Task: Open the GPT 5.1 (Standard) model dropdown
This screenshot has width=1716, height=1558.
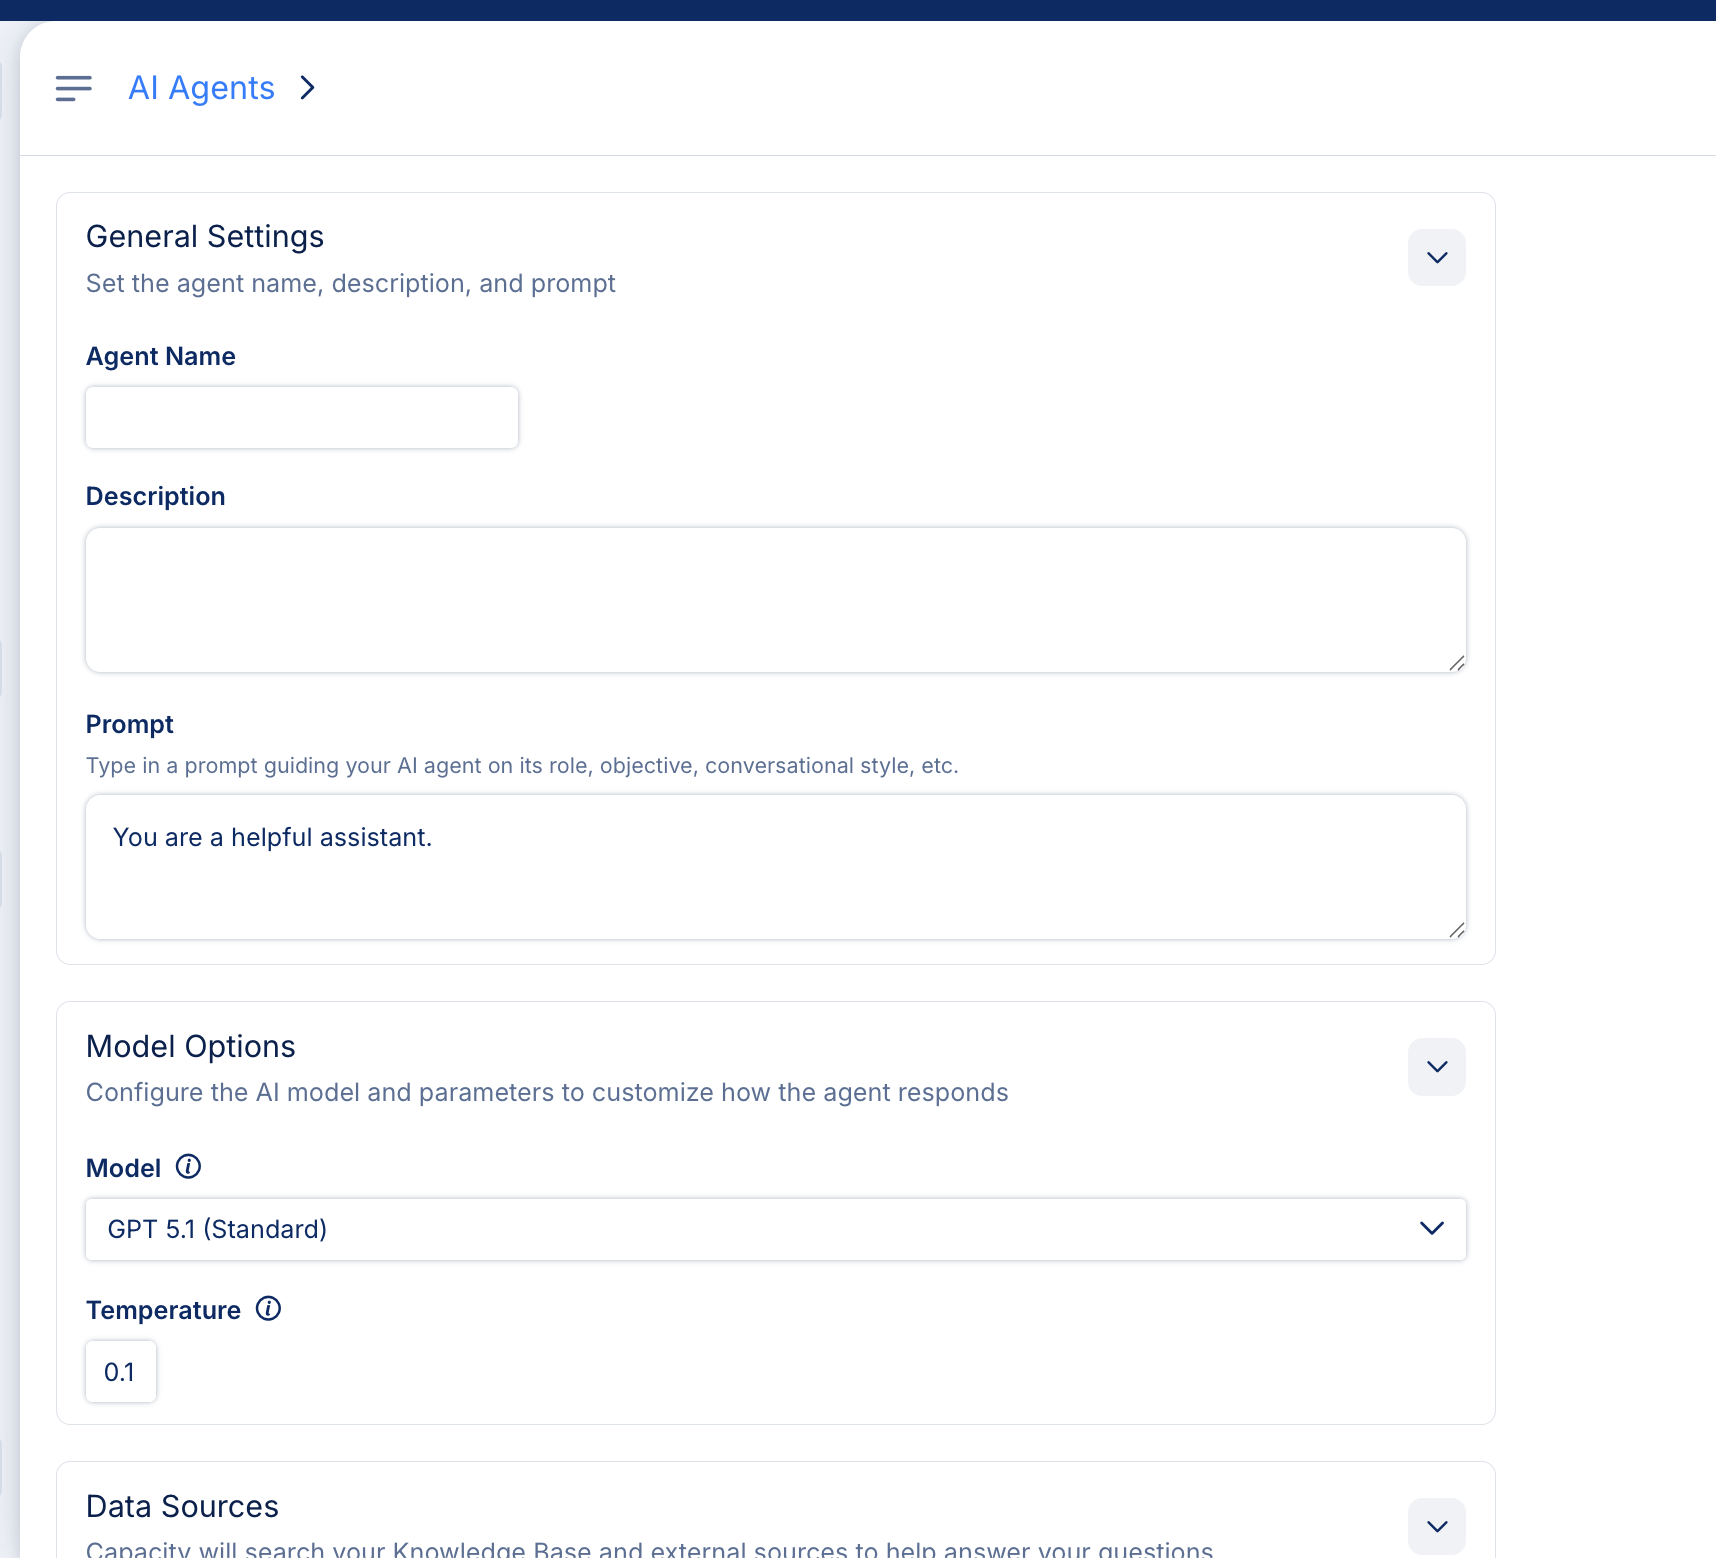Action: (x=775, y=1229)
